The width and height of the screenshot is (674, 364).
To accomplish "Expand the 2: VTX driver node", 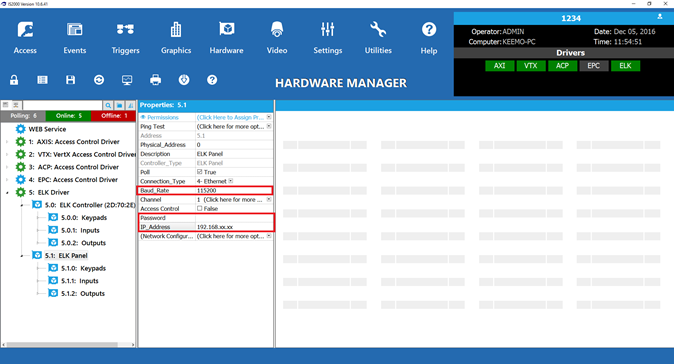I will (x=7, y=154).
